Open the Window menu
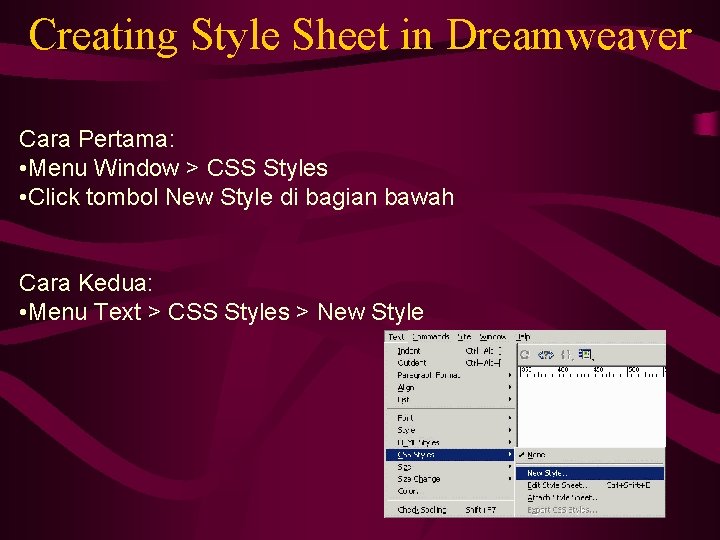Screen dimensions: 720x540 pos(493,337)
